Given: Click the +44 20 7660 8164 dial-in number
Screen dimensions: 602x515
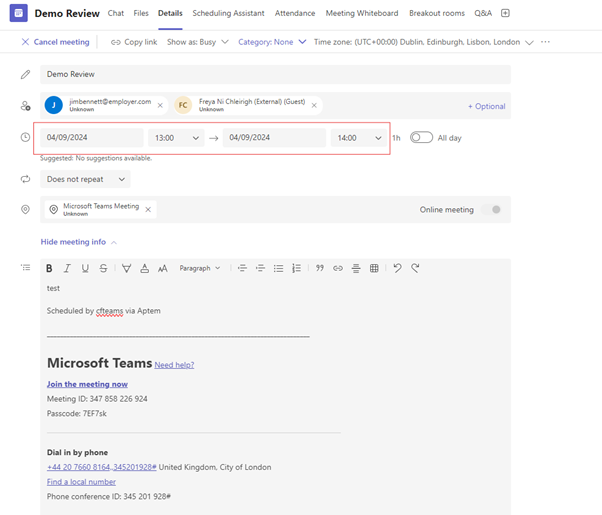Looking at the screenshot, I should click(x=101, y=467).
